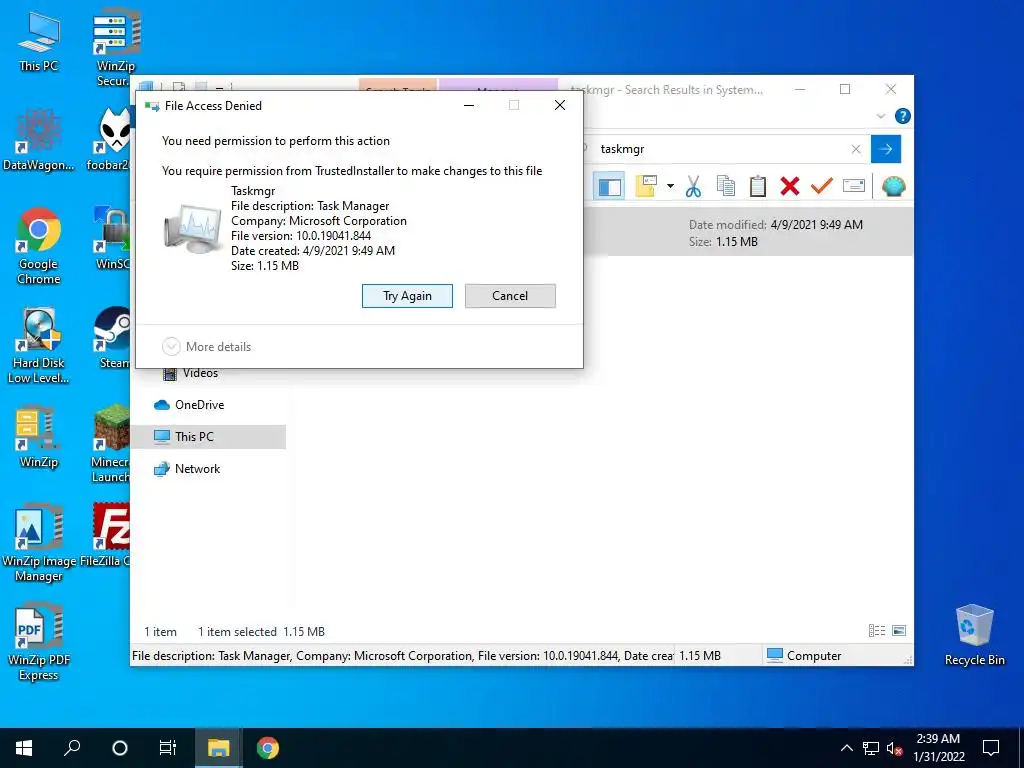The image size is (1024, 768).
Task: Open the Recycle Bin
Action: pyautogui.click(x=974, y=635)
